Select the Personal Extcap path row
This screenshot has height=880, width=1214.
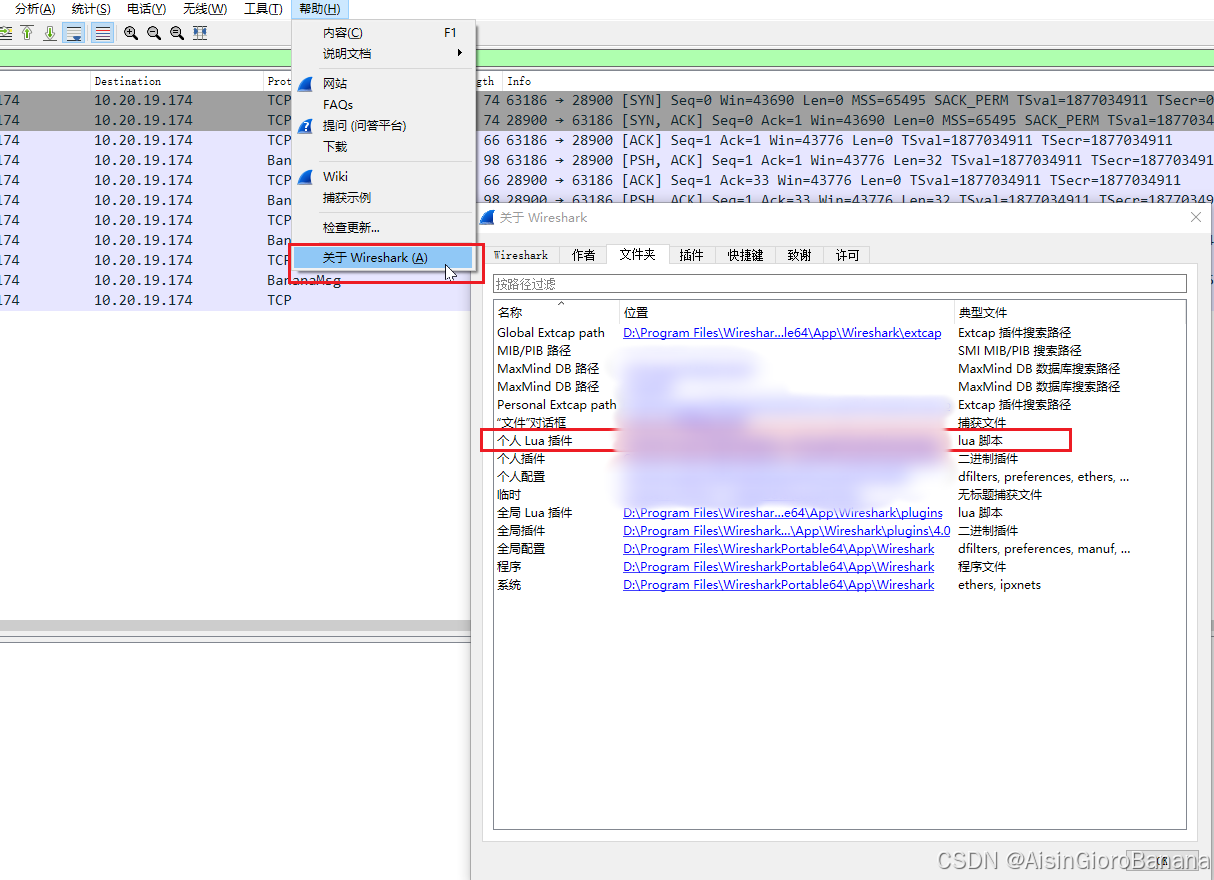840,405
